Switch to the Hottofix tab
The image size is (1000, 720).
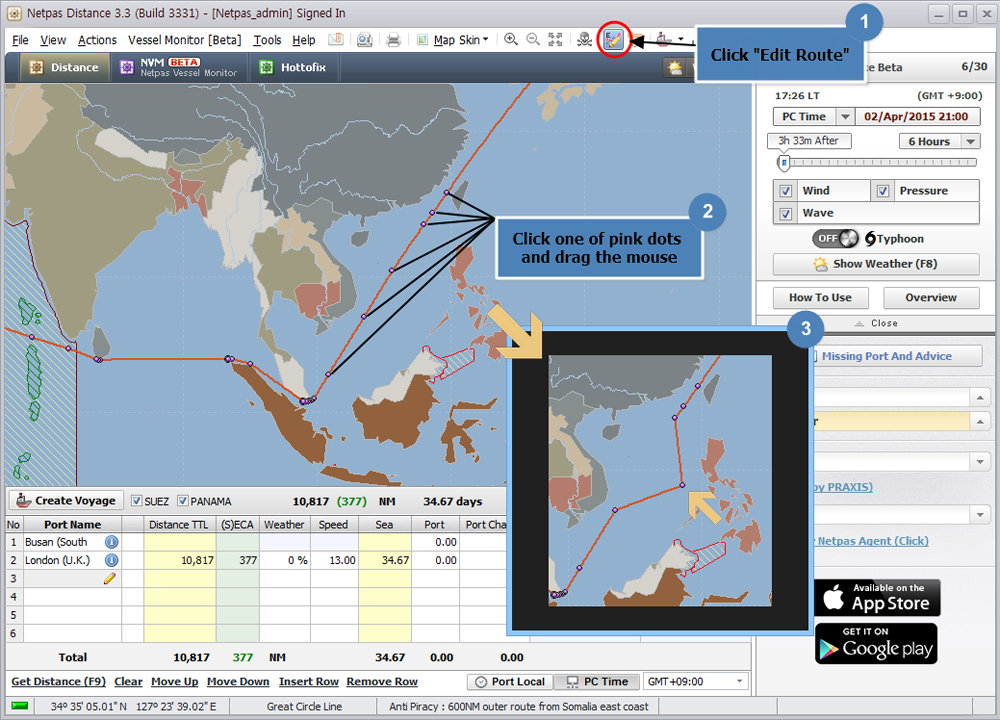tap(294, 68)
